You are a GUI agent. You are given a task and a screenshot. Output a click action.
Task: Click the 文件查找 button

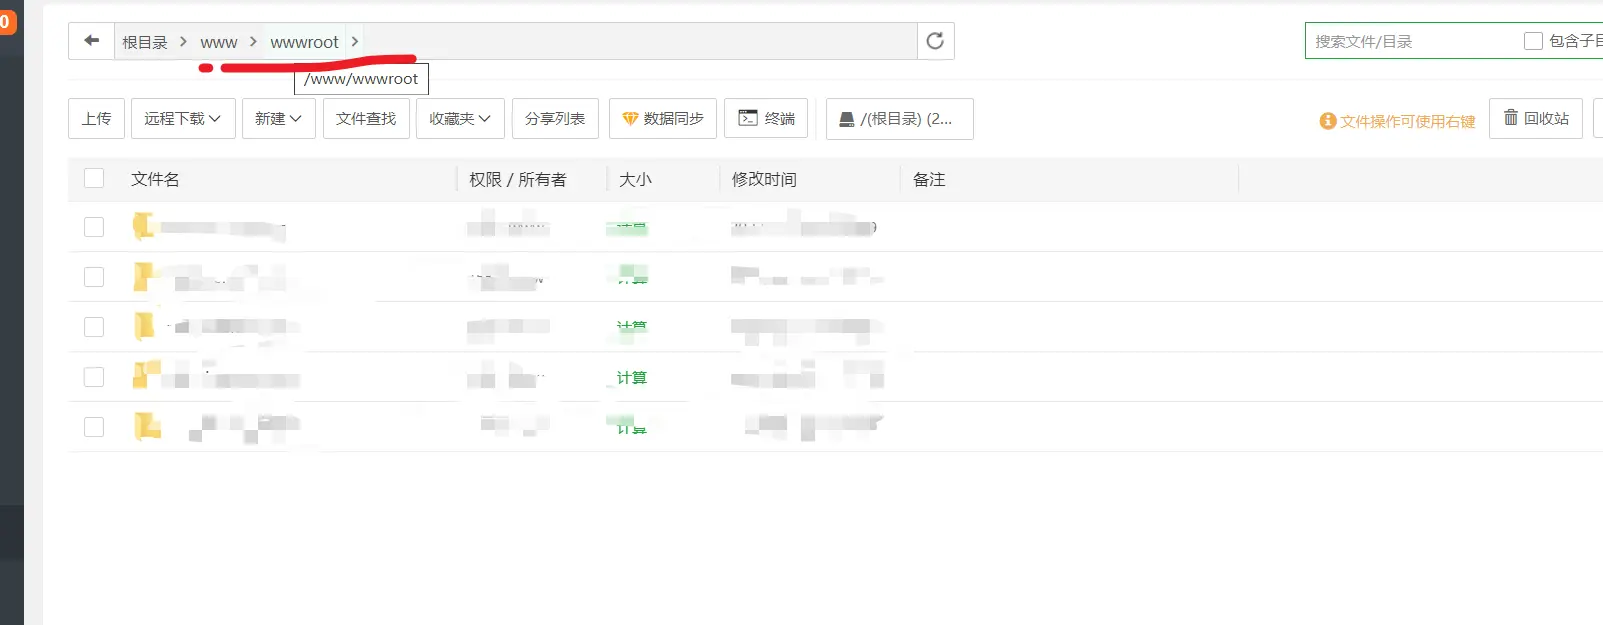(366, 118)
